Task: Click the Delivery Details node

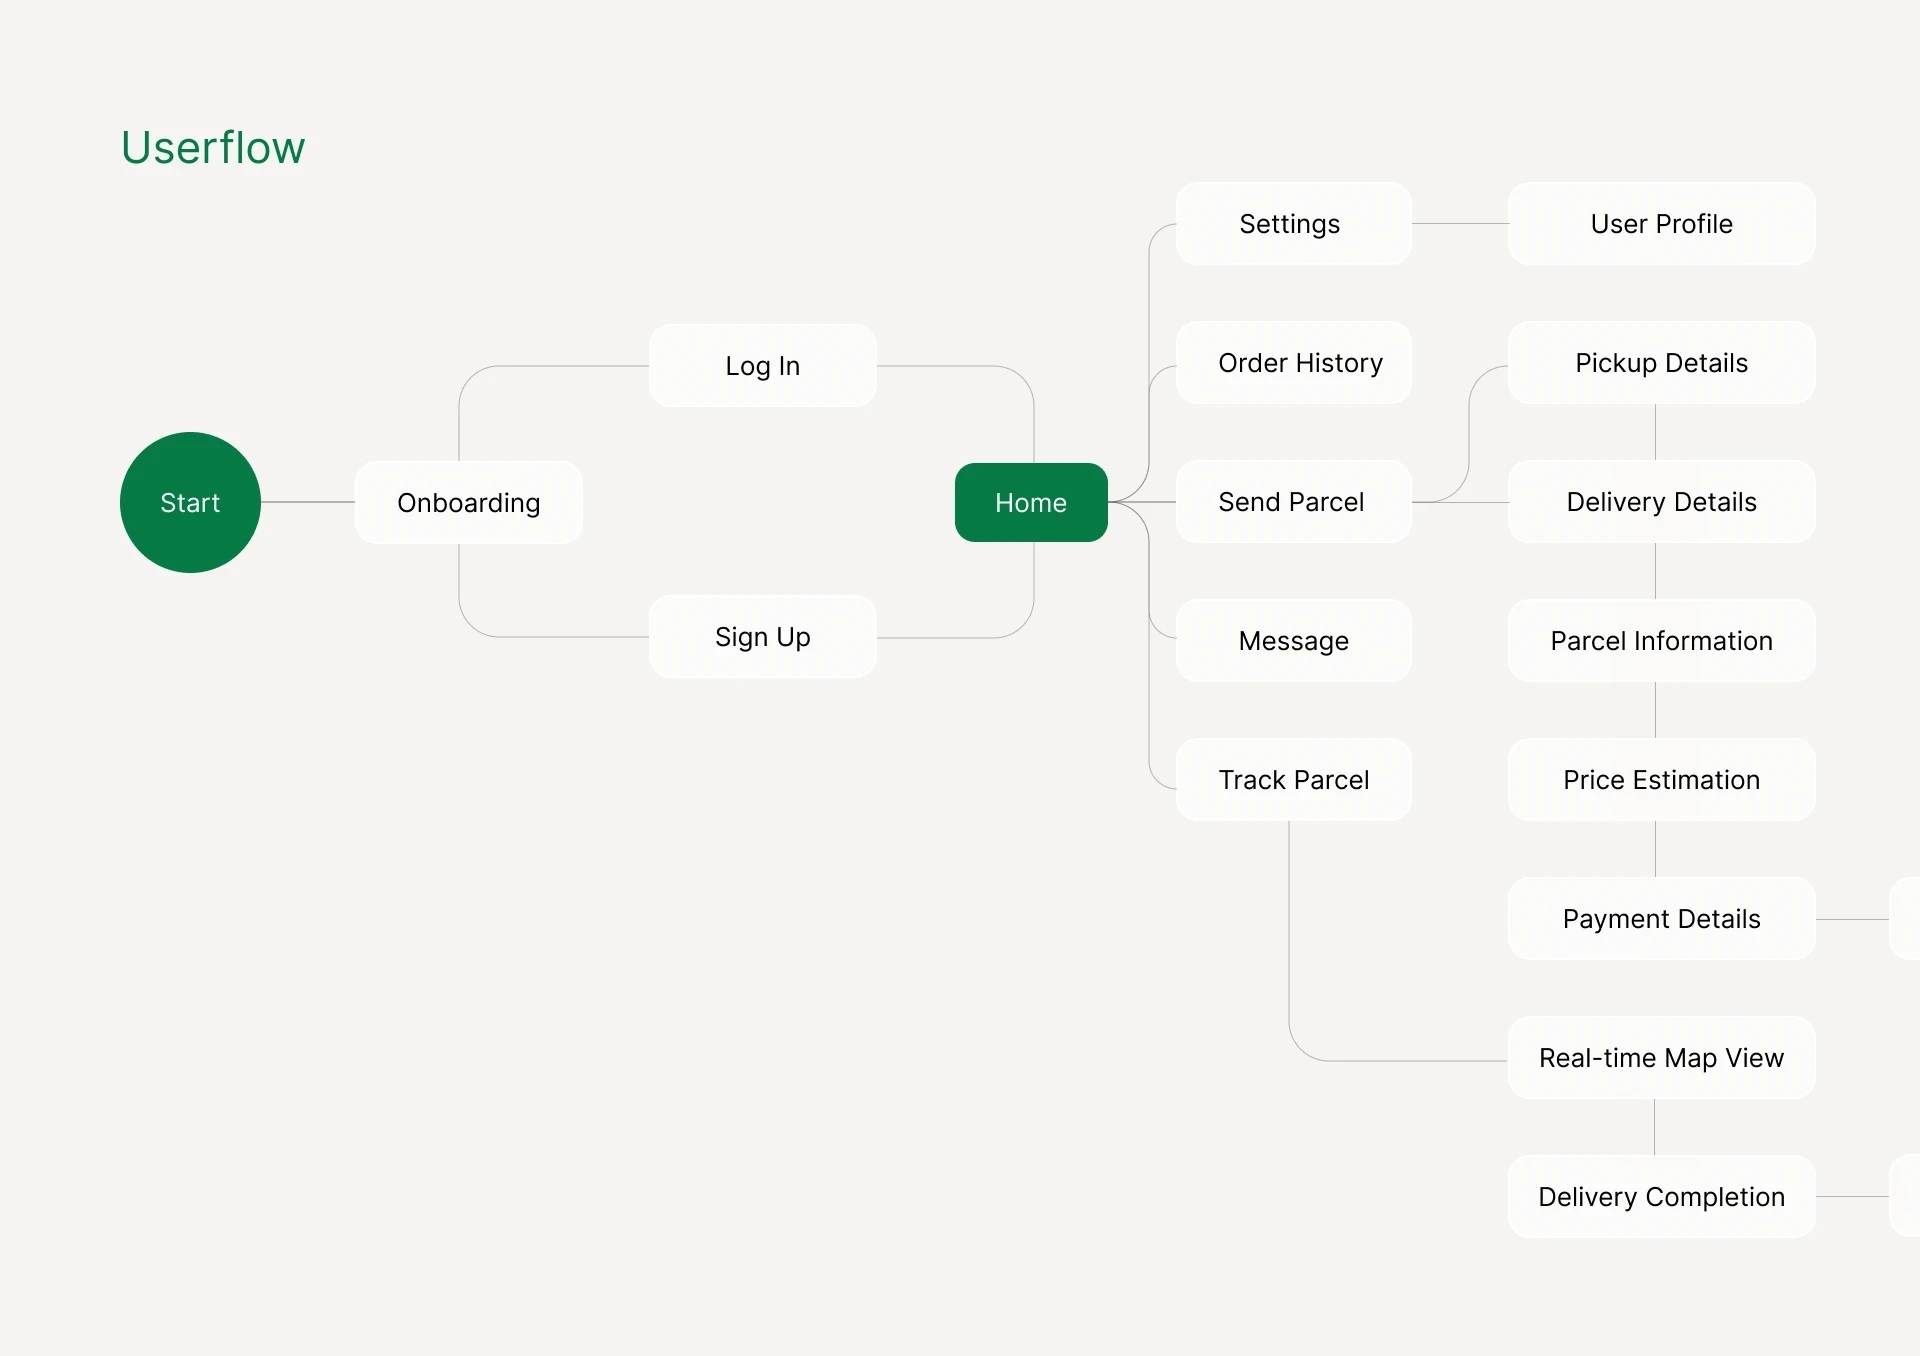Action: pyautogui.click(x=1661, y=502)
